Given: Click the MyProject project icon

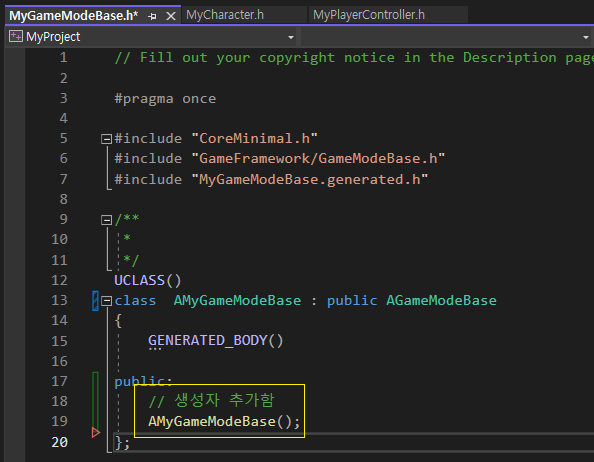Looking at the screenshot, I should 16,36.
